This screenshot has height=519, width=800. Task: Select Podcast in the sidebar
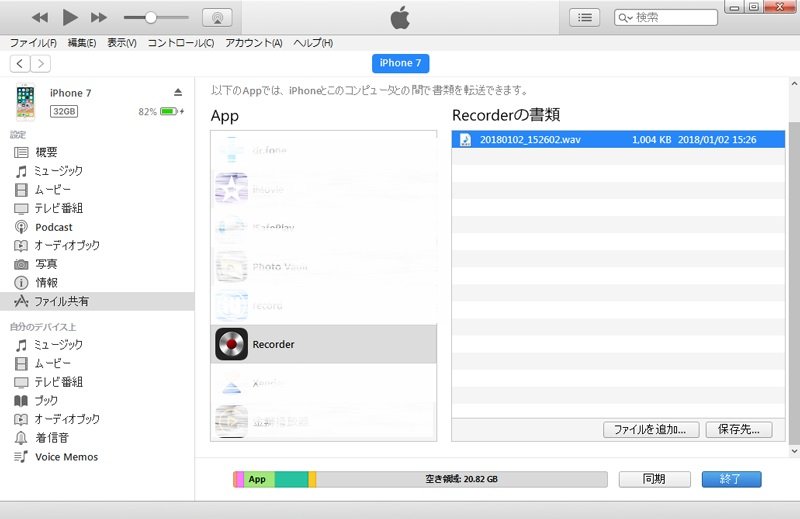pyautogui.click(x=97, y=227)
